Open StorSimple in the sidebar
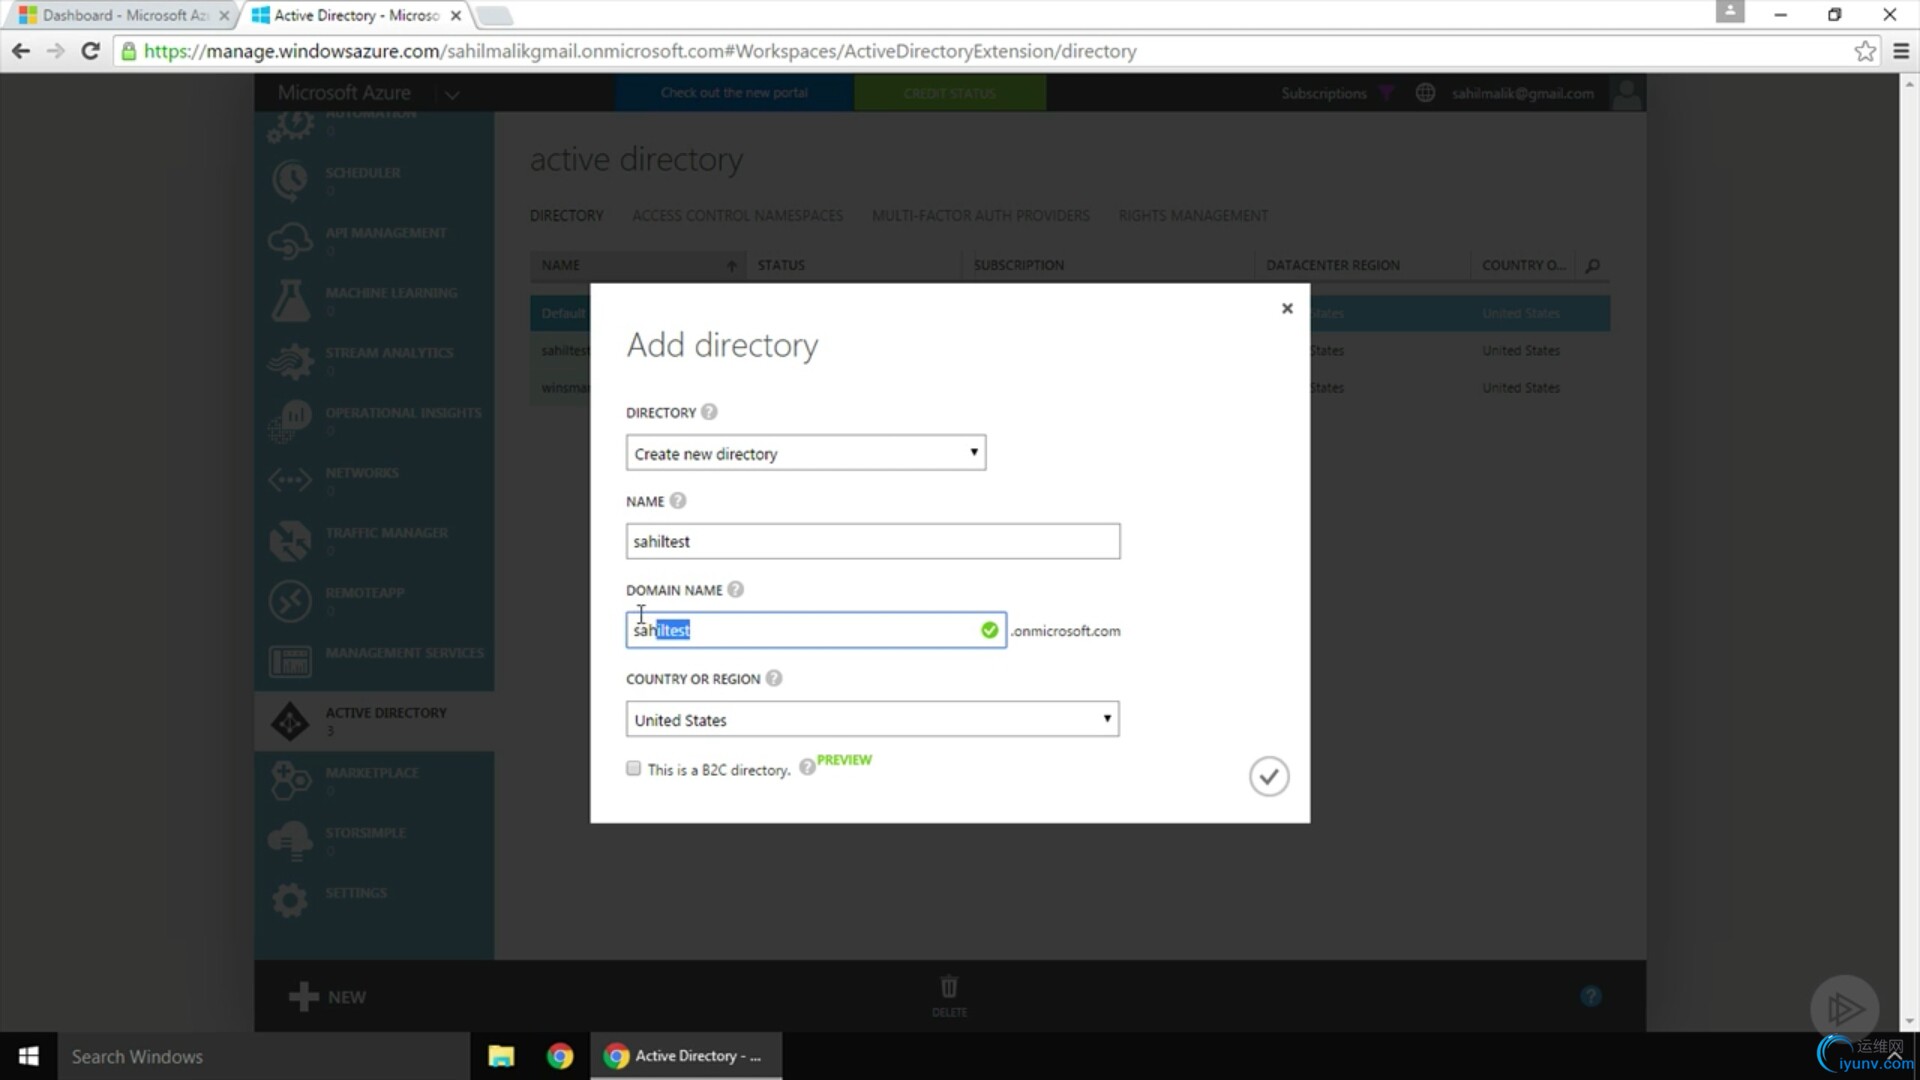 click(x=374, y=840)
